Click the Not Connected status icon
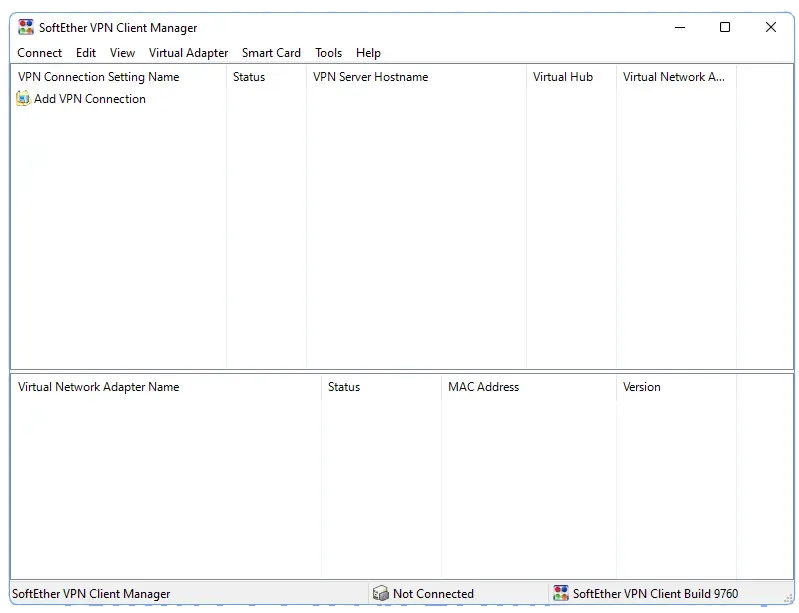The width and height of the screenshot is (799, 613). tap(380, 594)
